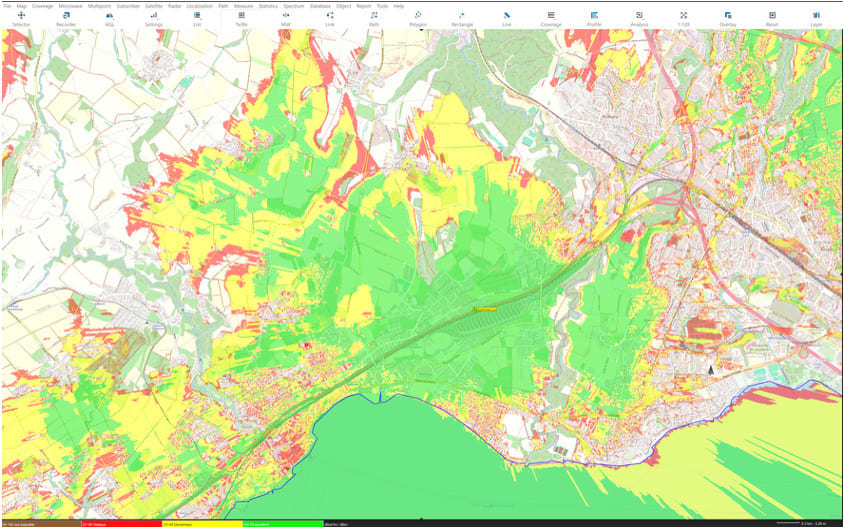844x527 pixels.
Task: Click the Link toolbar button
Action: 330,18
